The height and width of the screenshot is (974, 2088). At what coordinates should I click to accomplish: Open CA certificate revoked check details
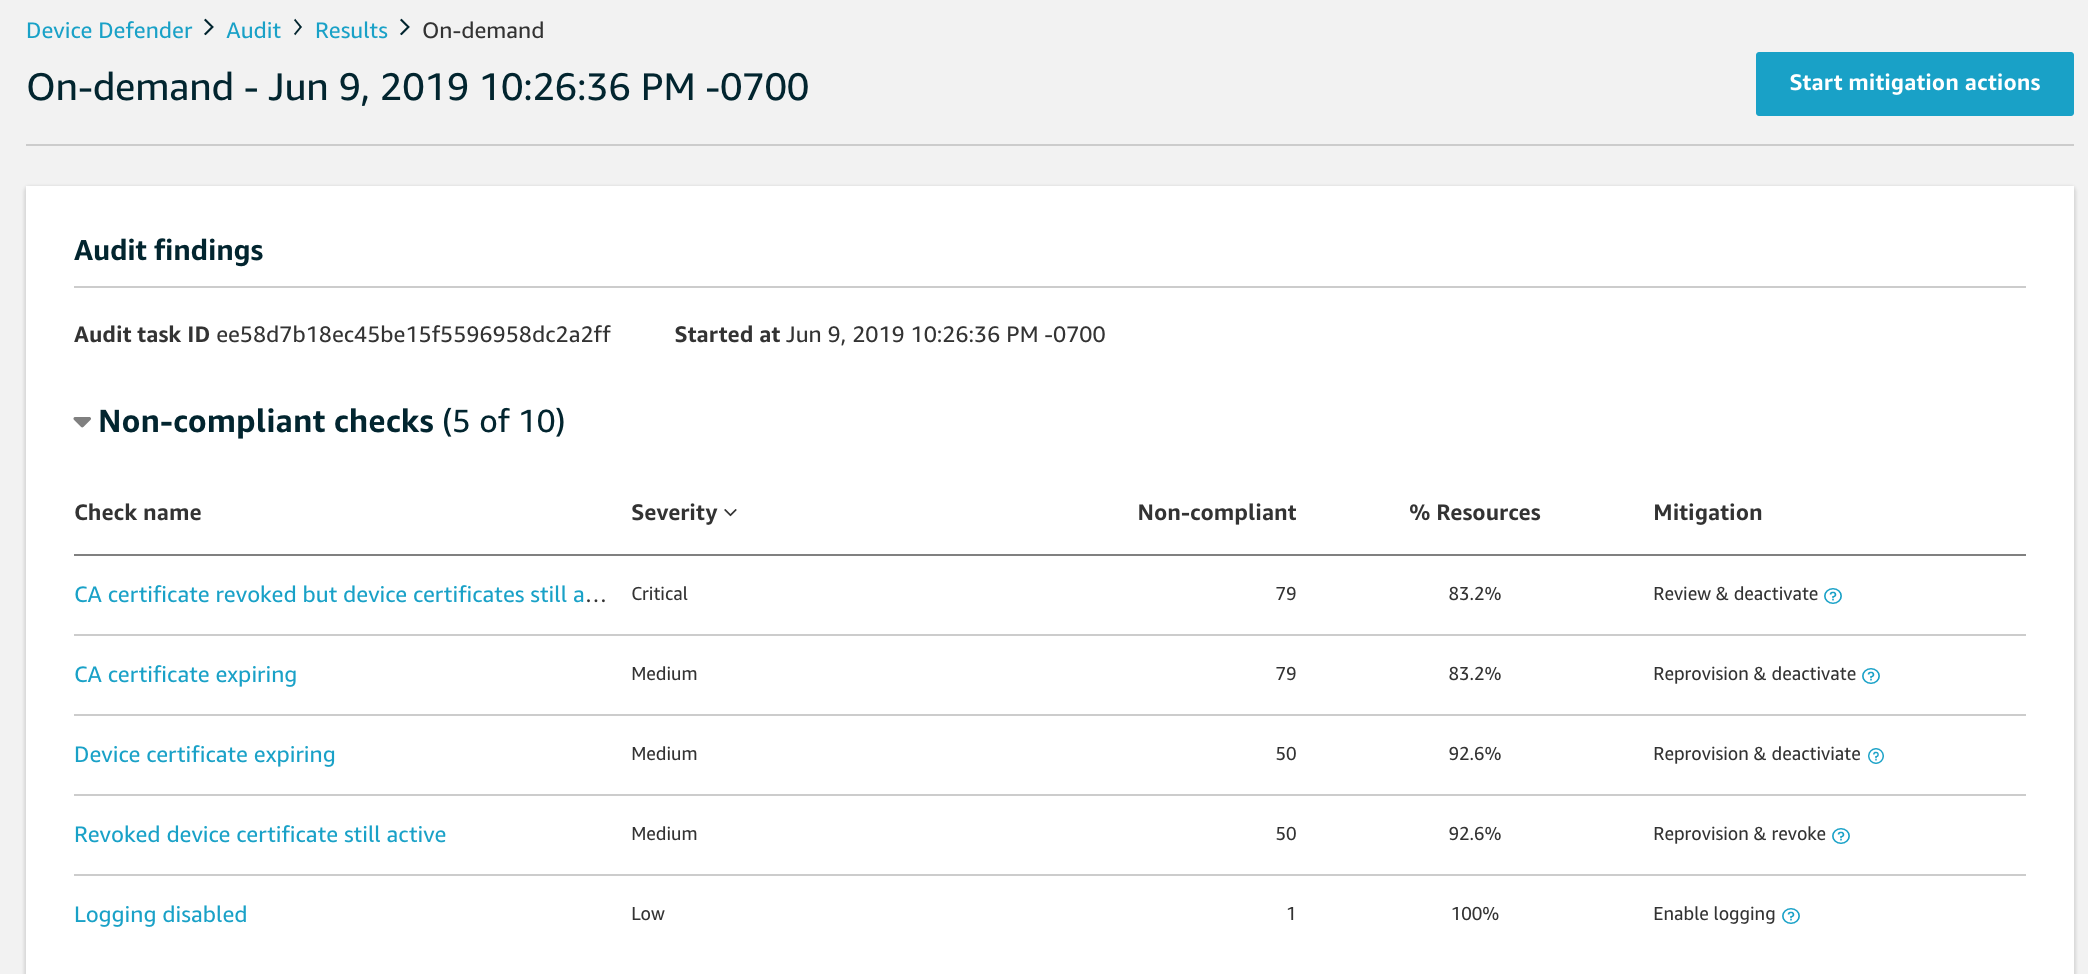tap(340, 594)
